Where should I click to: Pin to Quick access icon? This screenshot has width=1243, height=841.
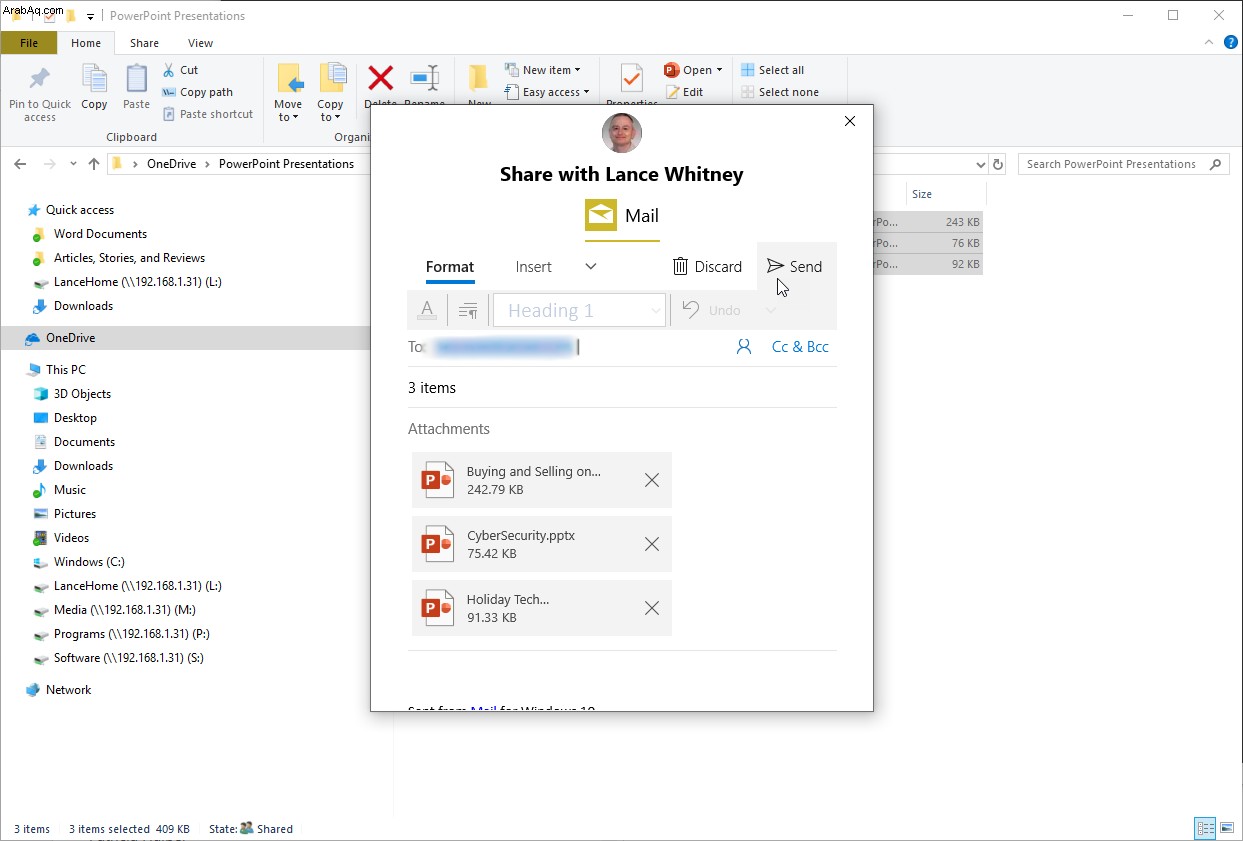point(40,79)
